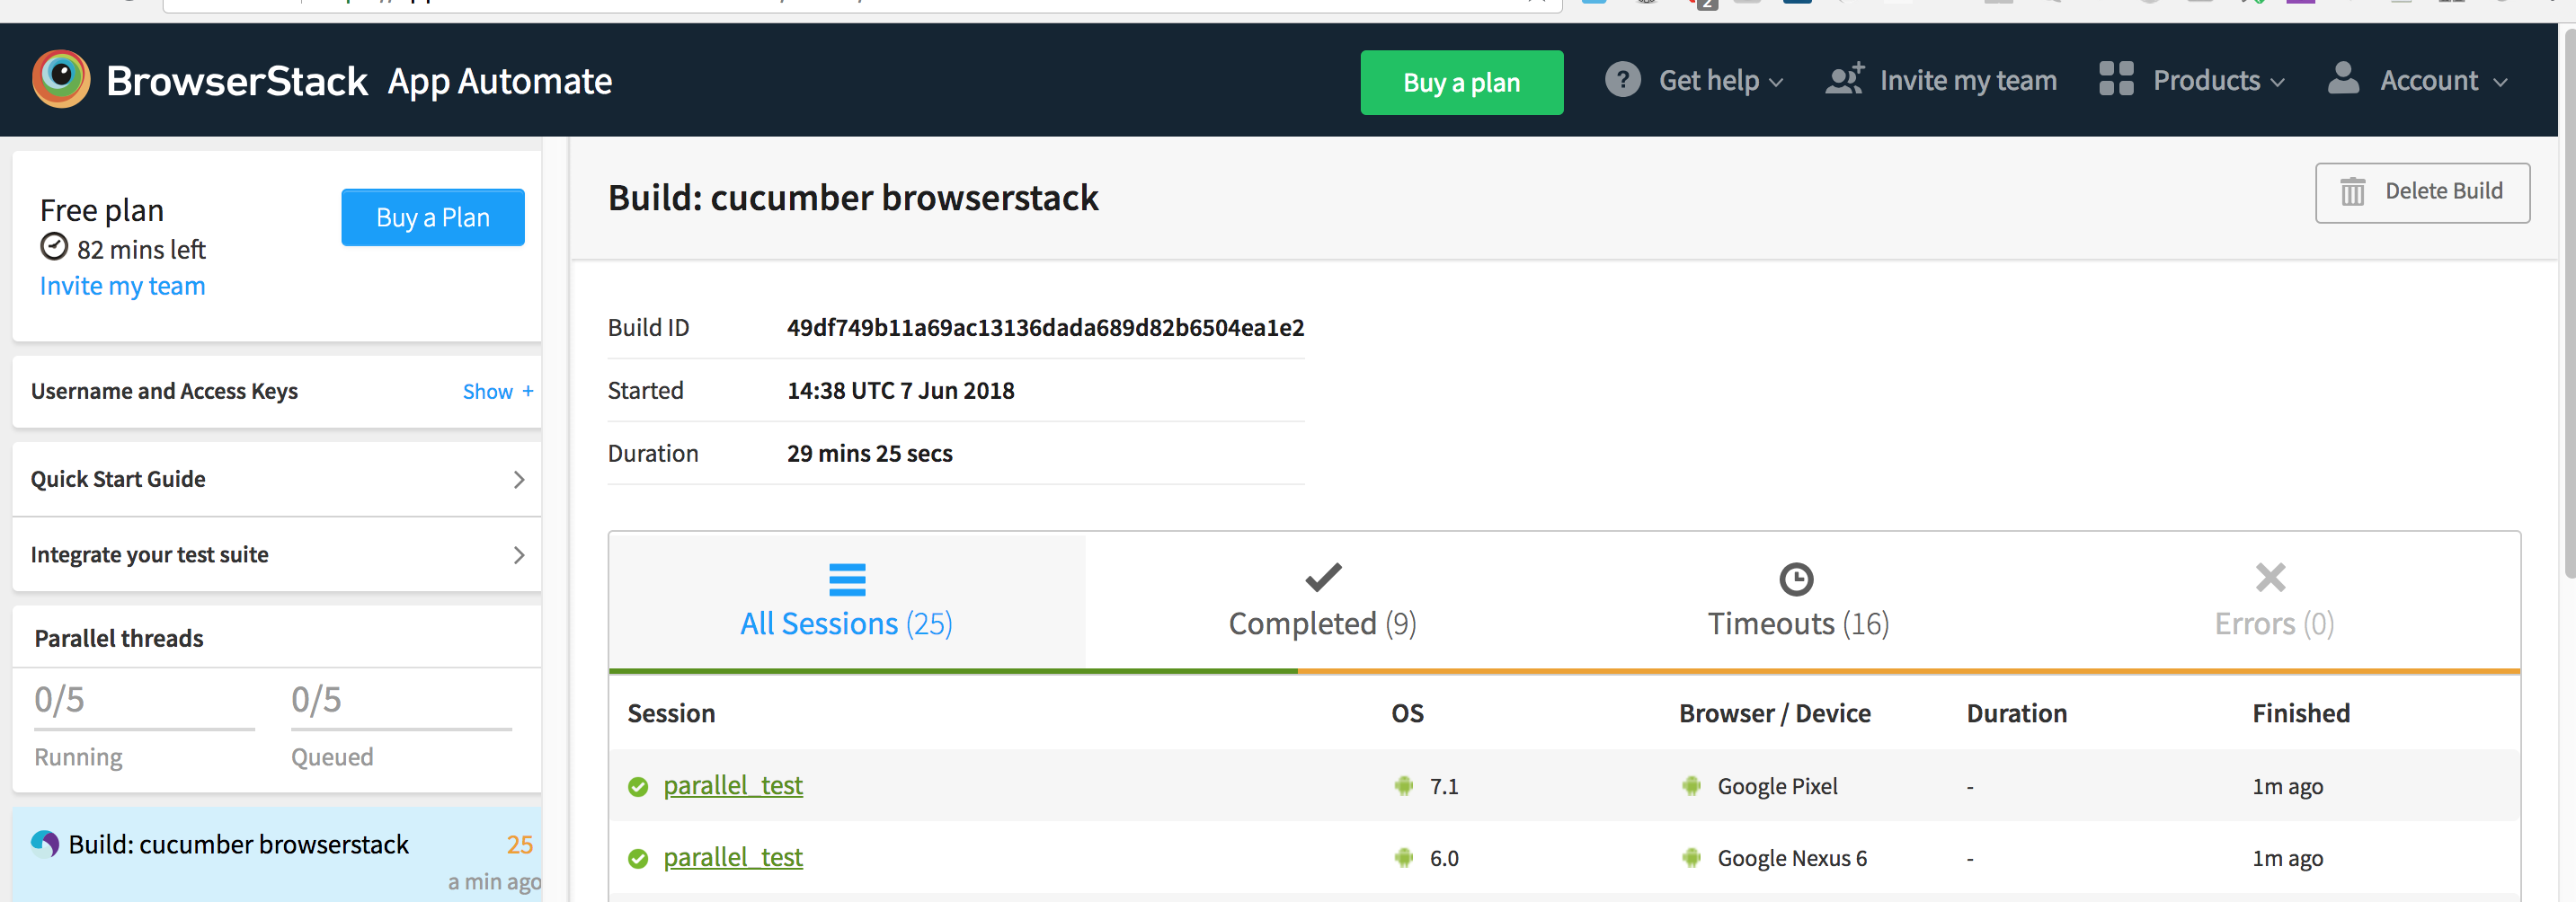Click the Invite my team people icon
Viewport: 2576px width, 902px height.
[1844, 79]
